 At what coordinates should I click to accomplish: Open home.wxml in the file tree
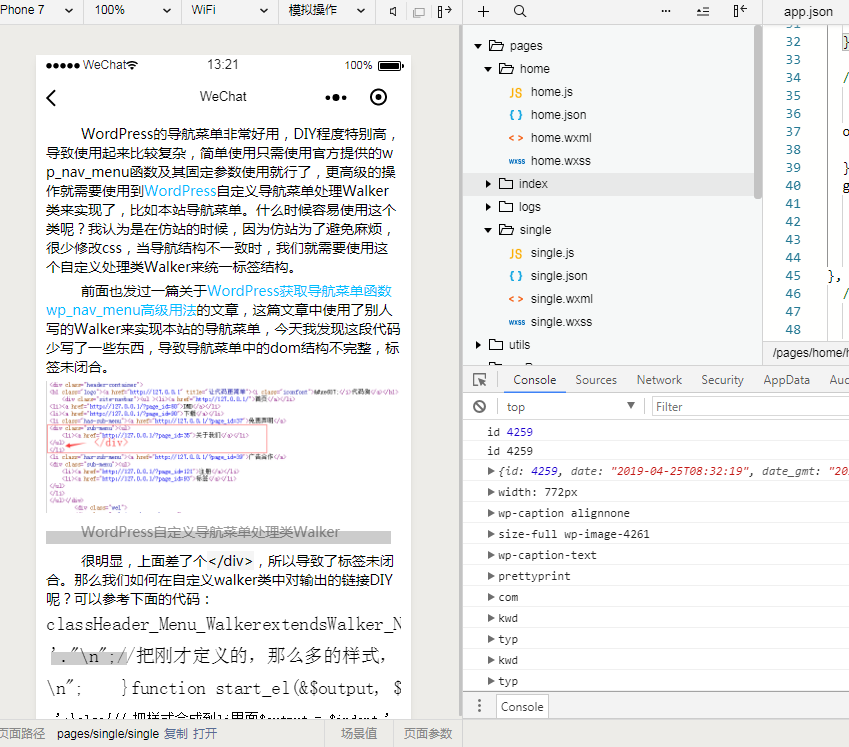click(560, 138)
